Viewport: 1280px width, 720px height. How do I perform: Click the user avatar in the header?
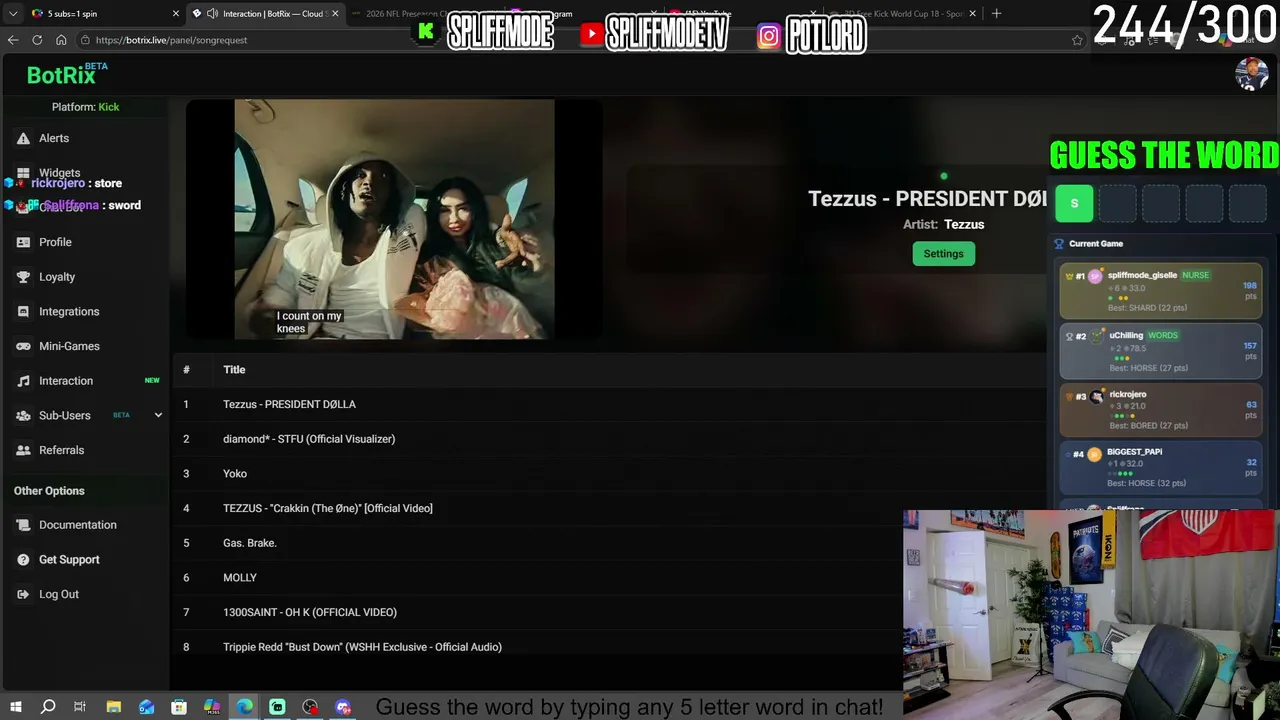tap(1251, 74)
